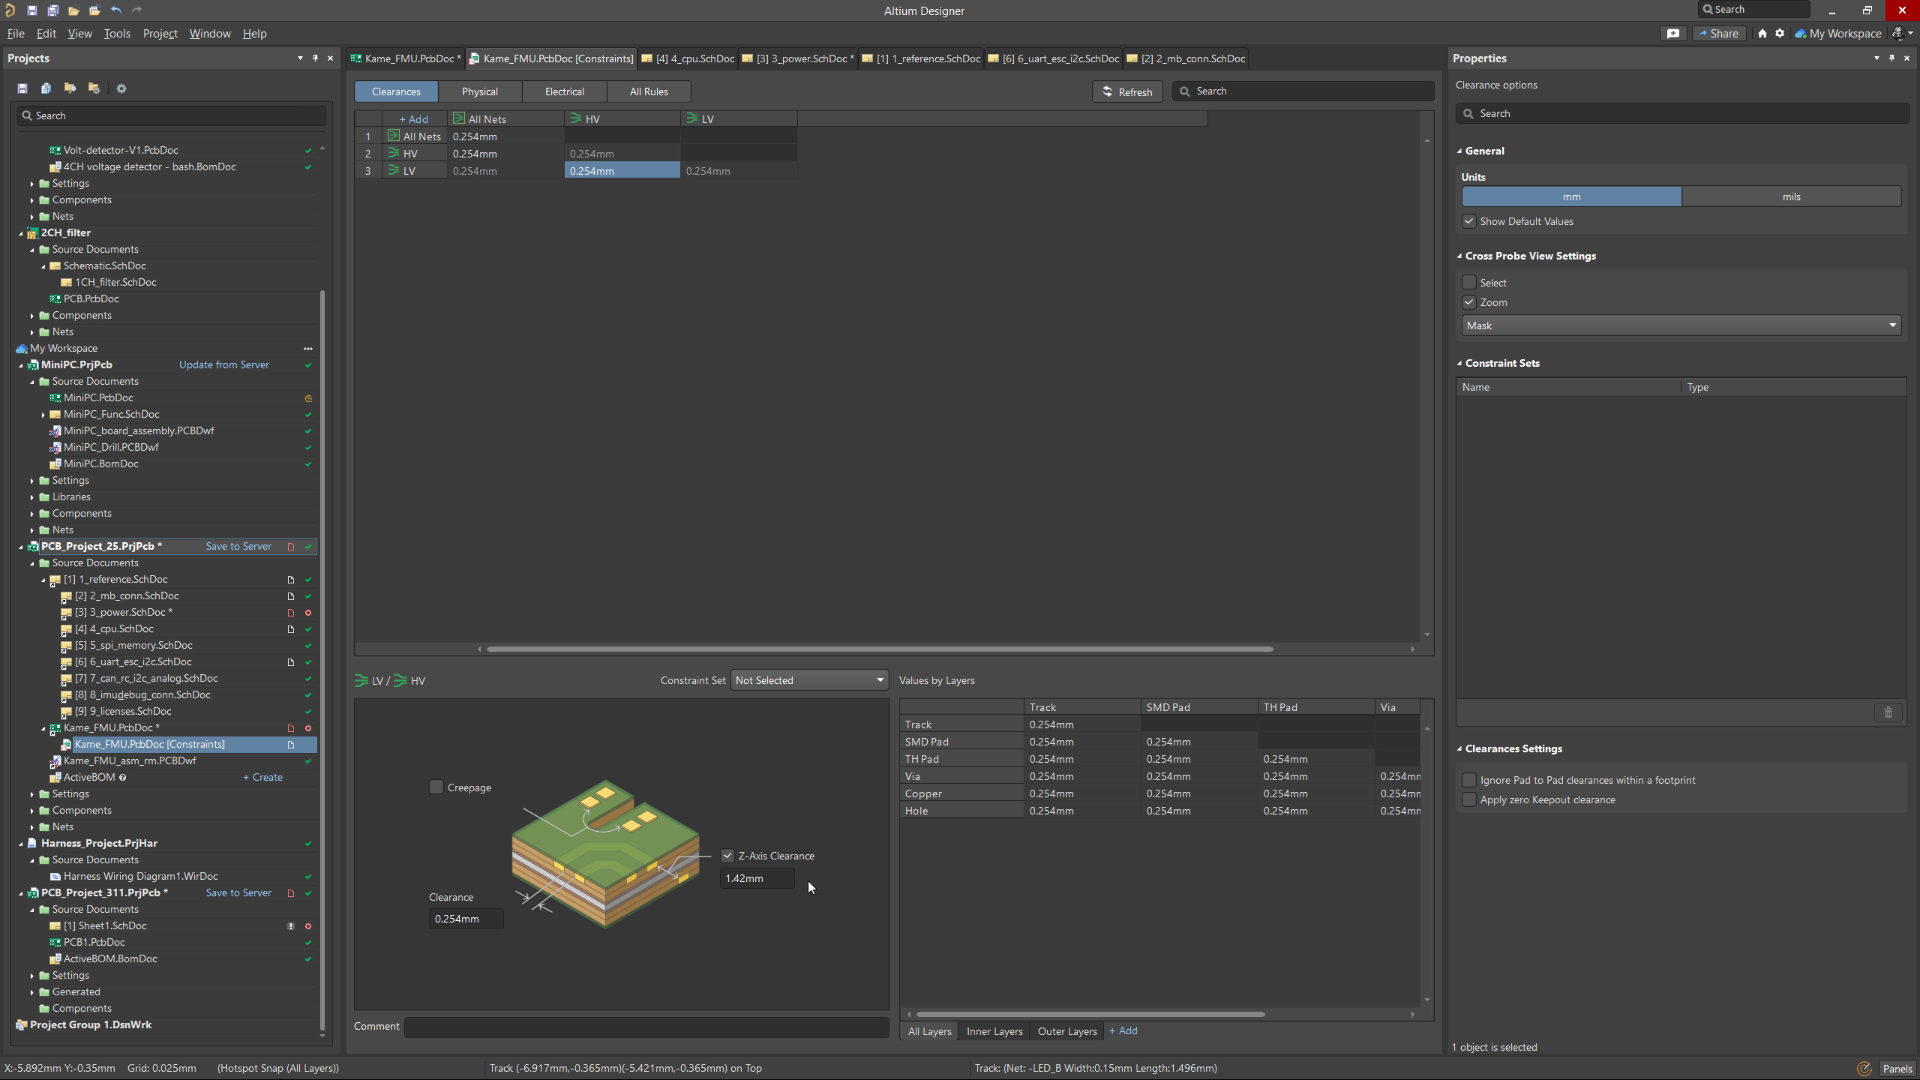Open the Home page icon

pos(1762,33)
